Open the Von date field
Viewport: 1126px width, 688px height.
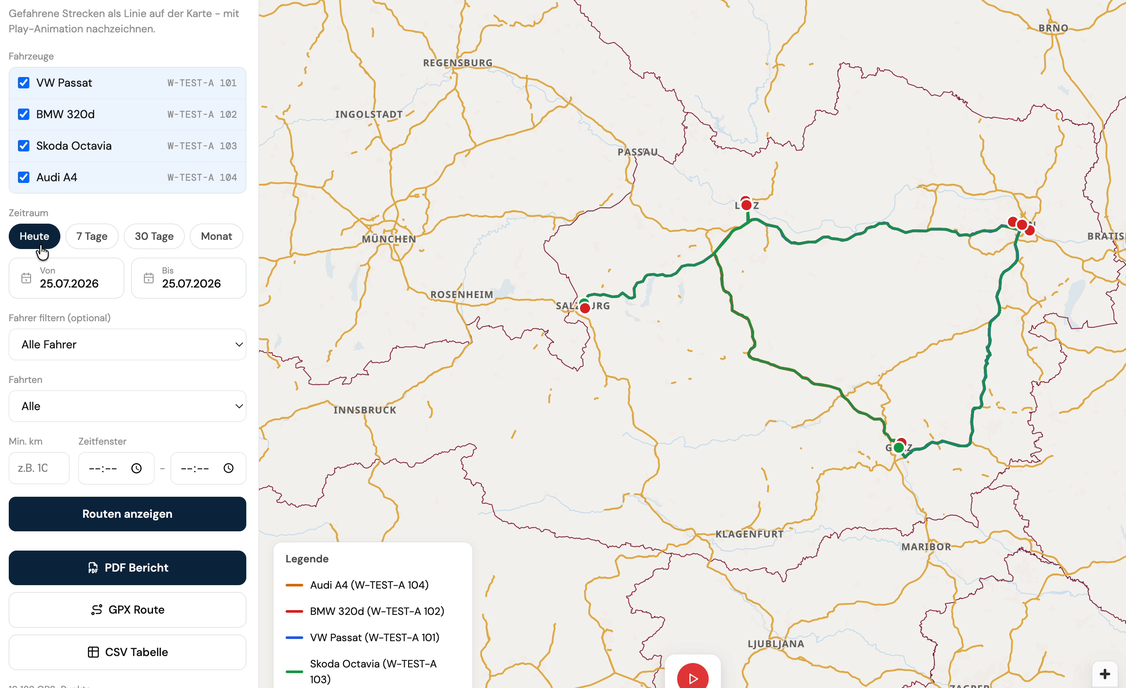tap(66, 278)
